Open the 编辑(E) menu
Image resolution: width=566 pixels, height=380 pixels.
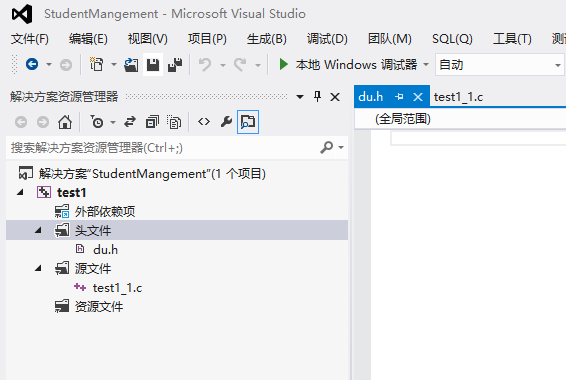pos(88,39)
